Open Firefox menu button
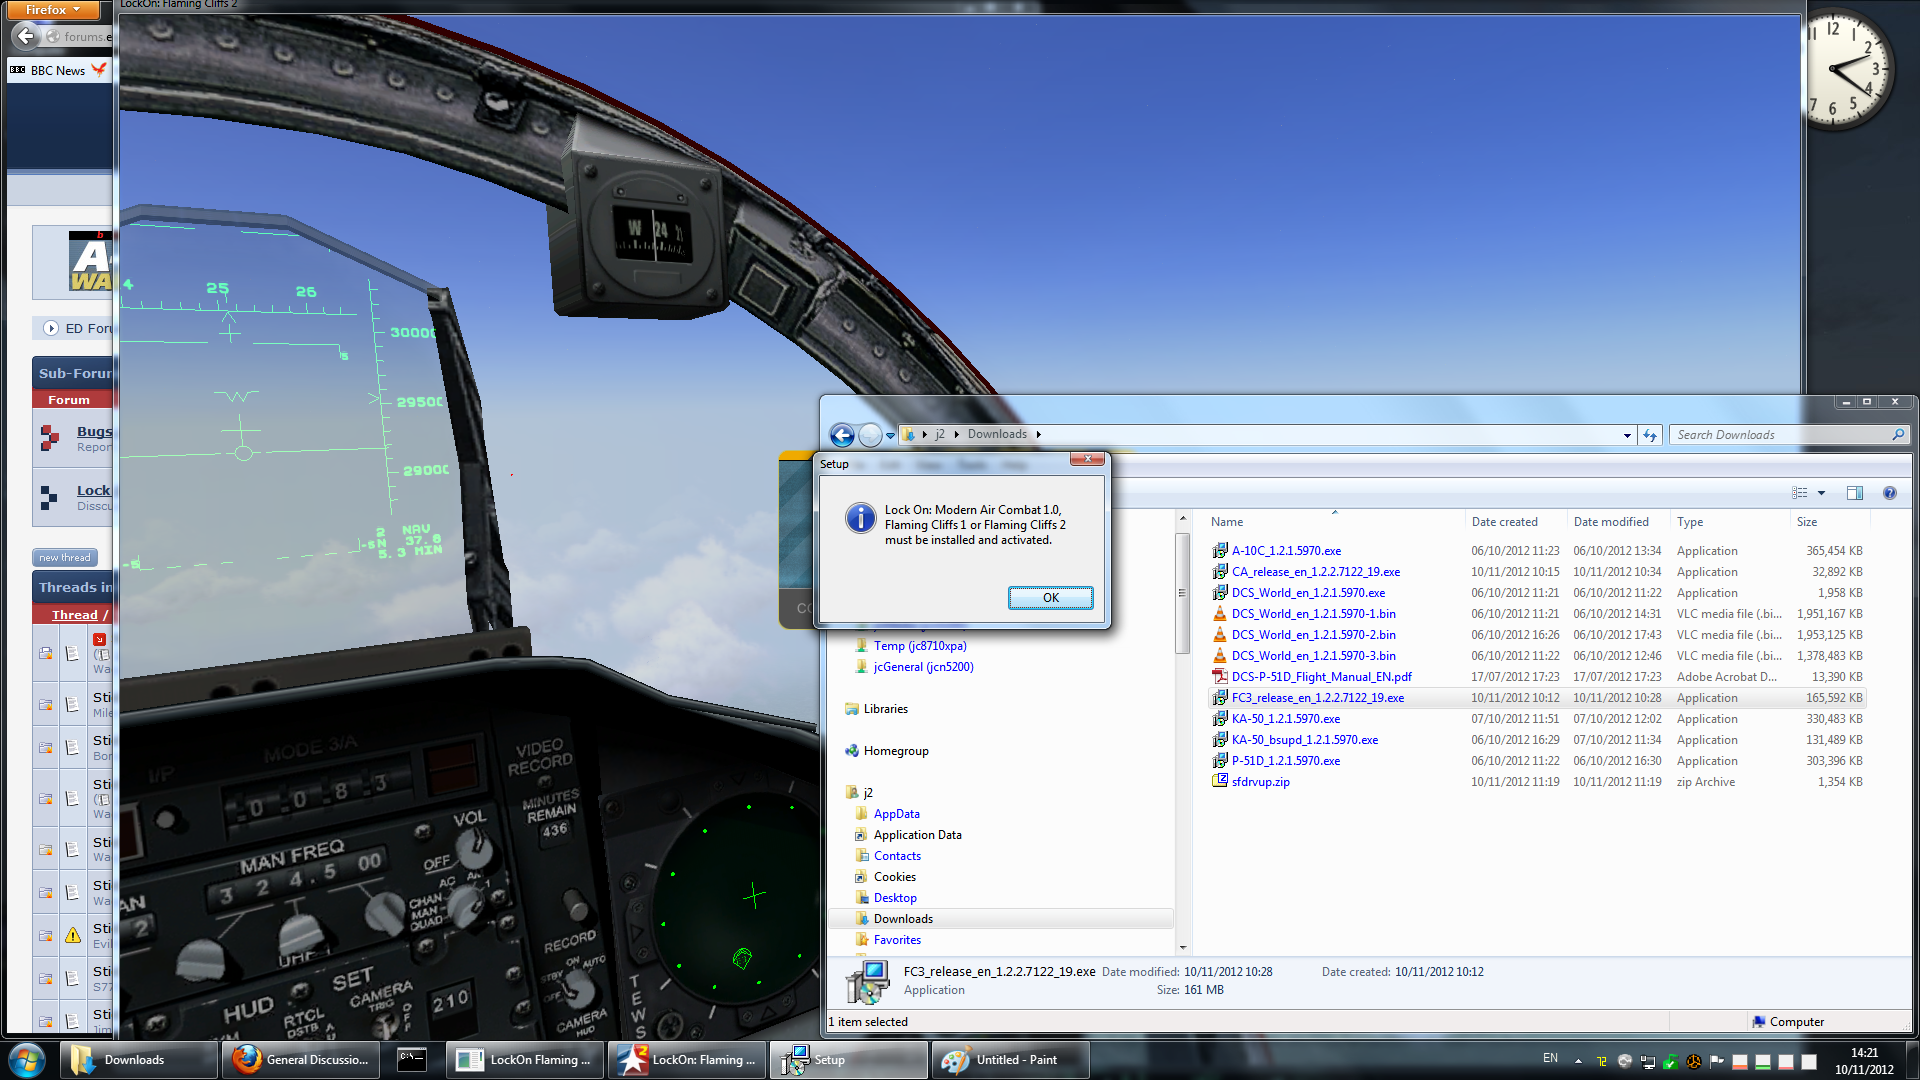The height and width of the screenshot is (1080, 1920). [52, 10]
